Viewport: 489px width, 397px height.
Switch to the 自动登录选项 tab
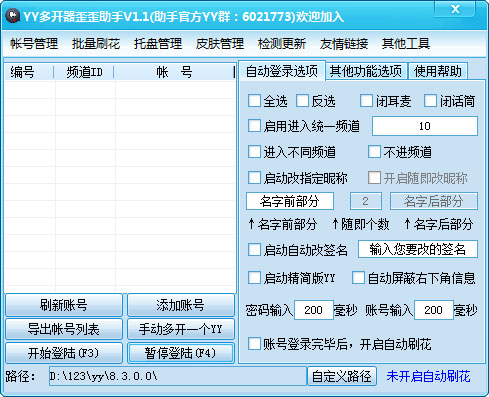(282, 71)
